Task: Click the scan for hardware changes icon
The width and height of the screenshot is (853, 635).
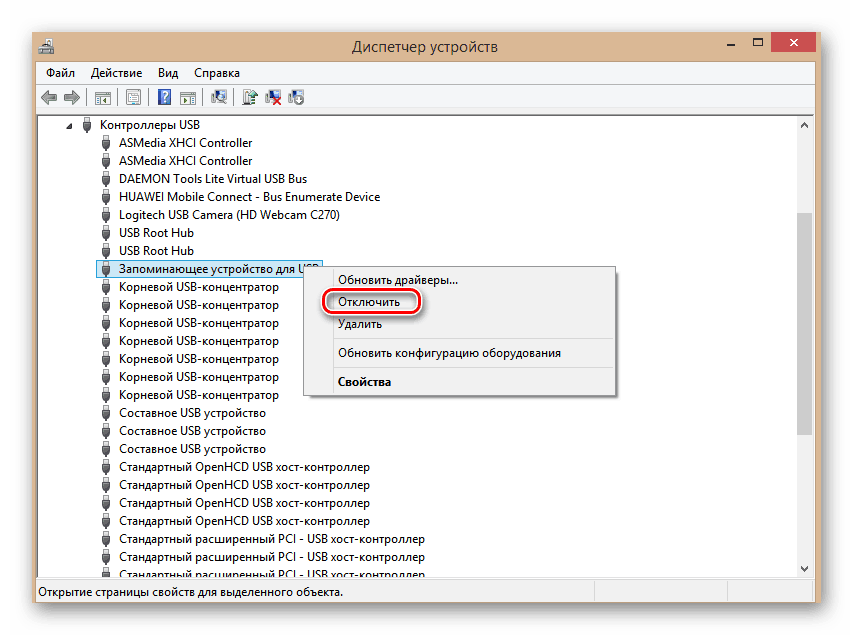Action: click(219, 97)
